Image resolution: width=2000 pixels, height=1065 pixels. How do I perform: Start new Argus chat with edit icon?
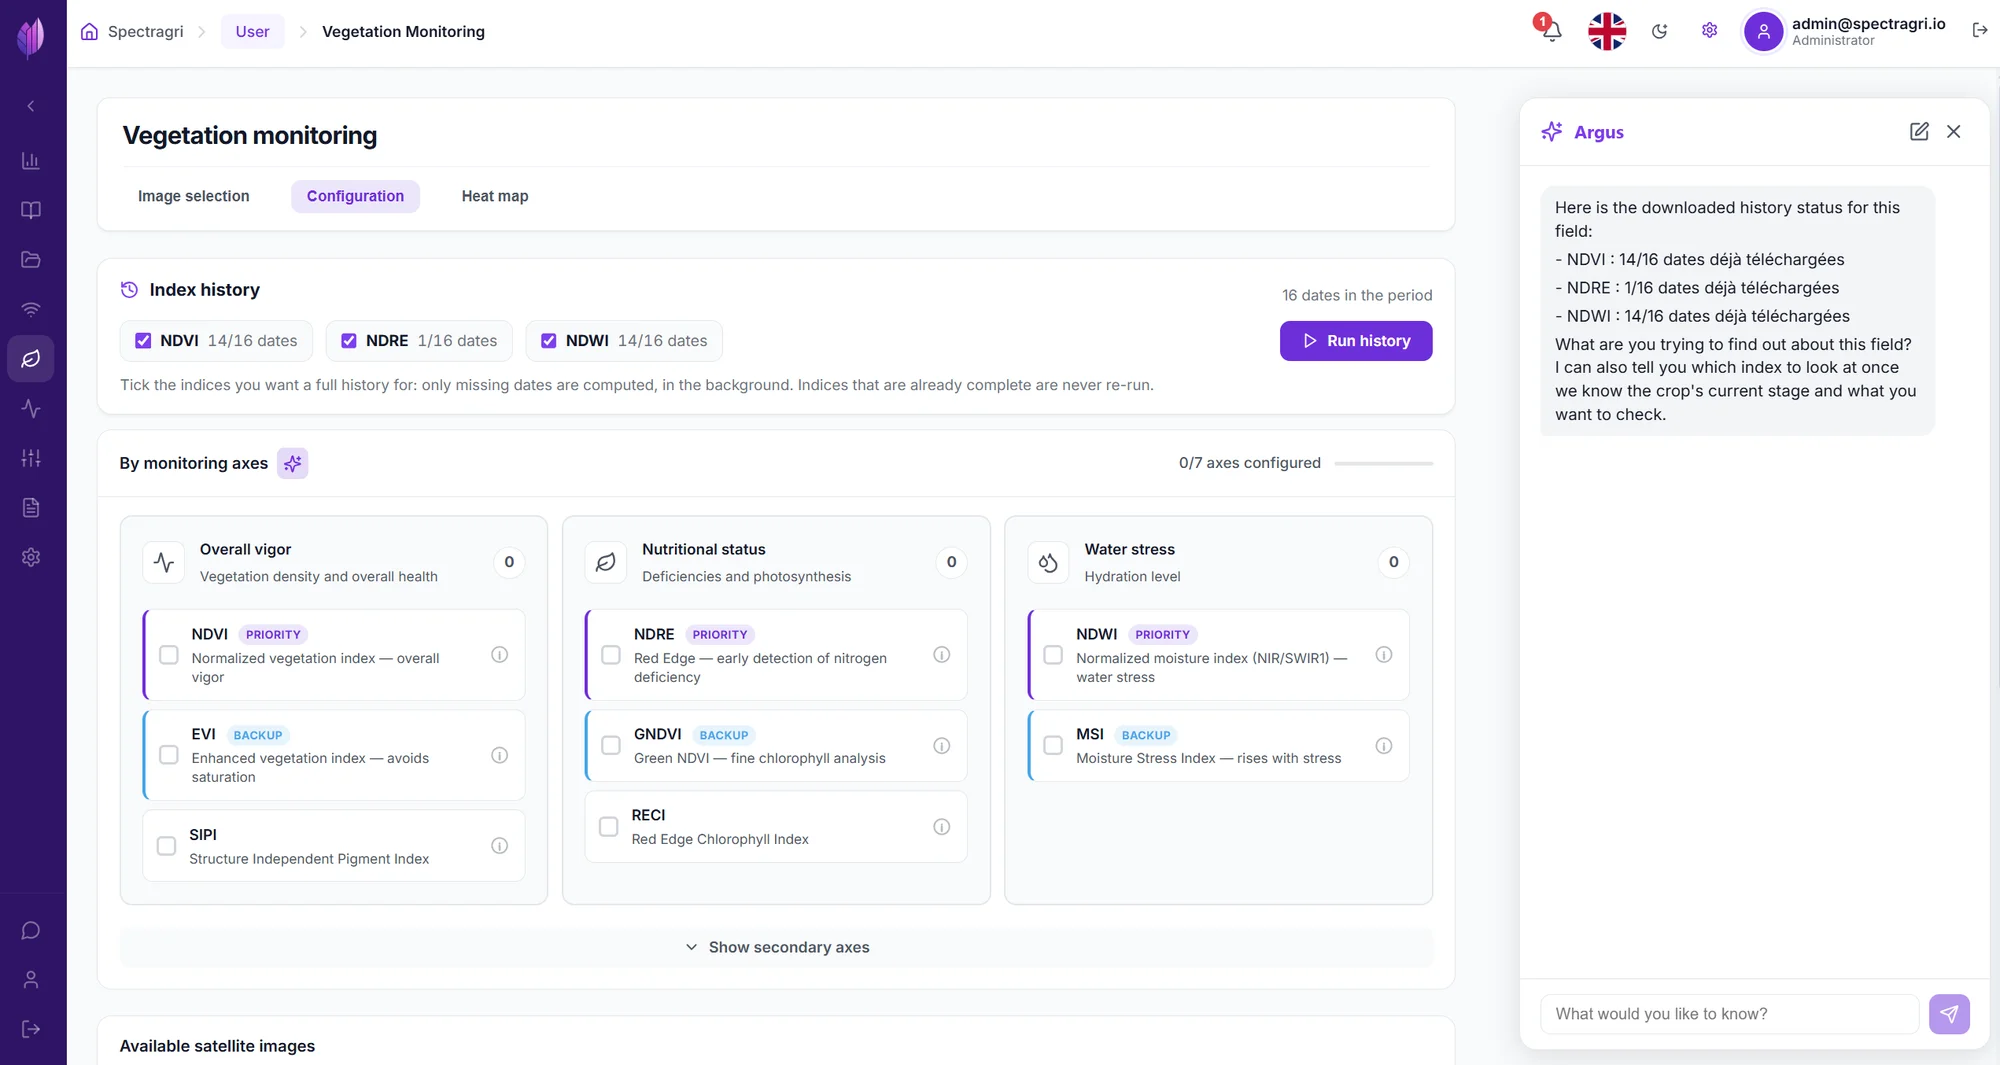click(x=1919, y=132)
